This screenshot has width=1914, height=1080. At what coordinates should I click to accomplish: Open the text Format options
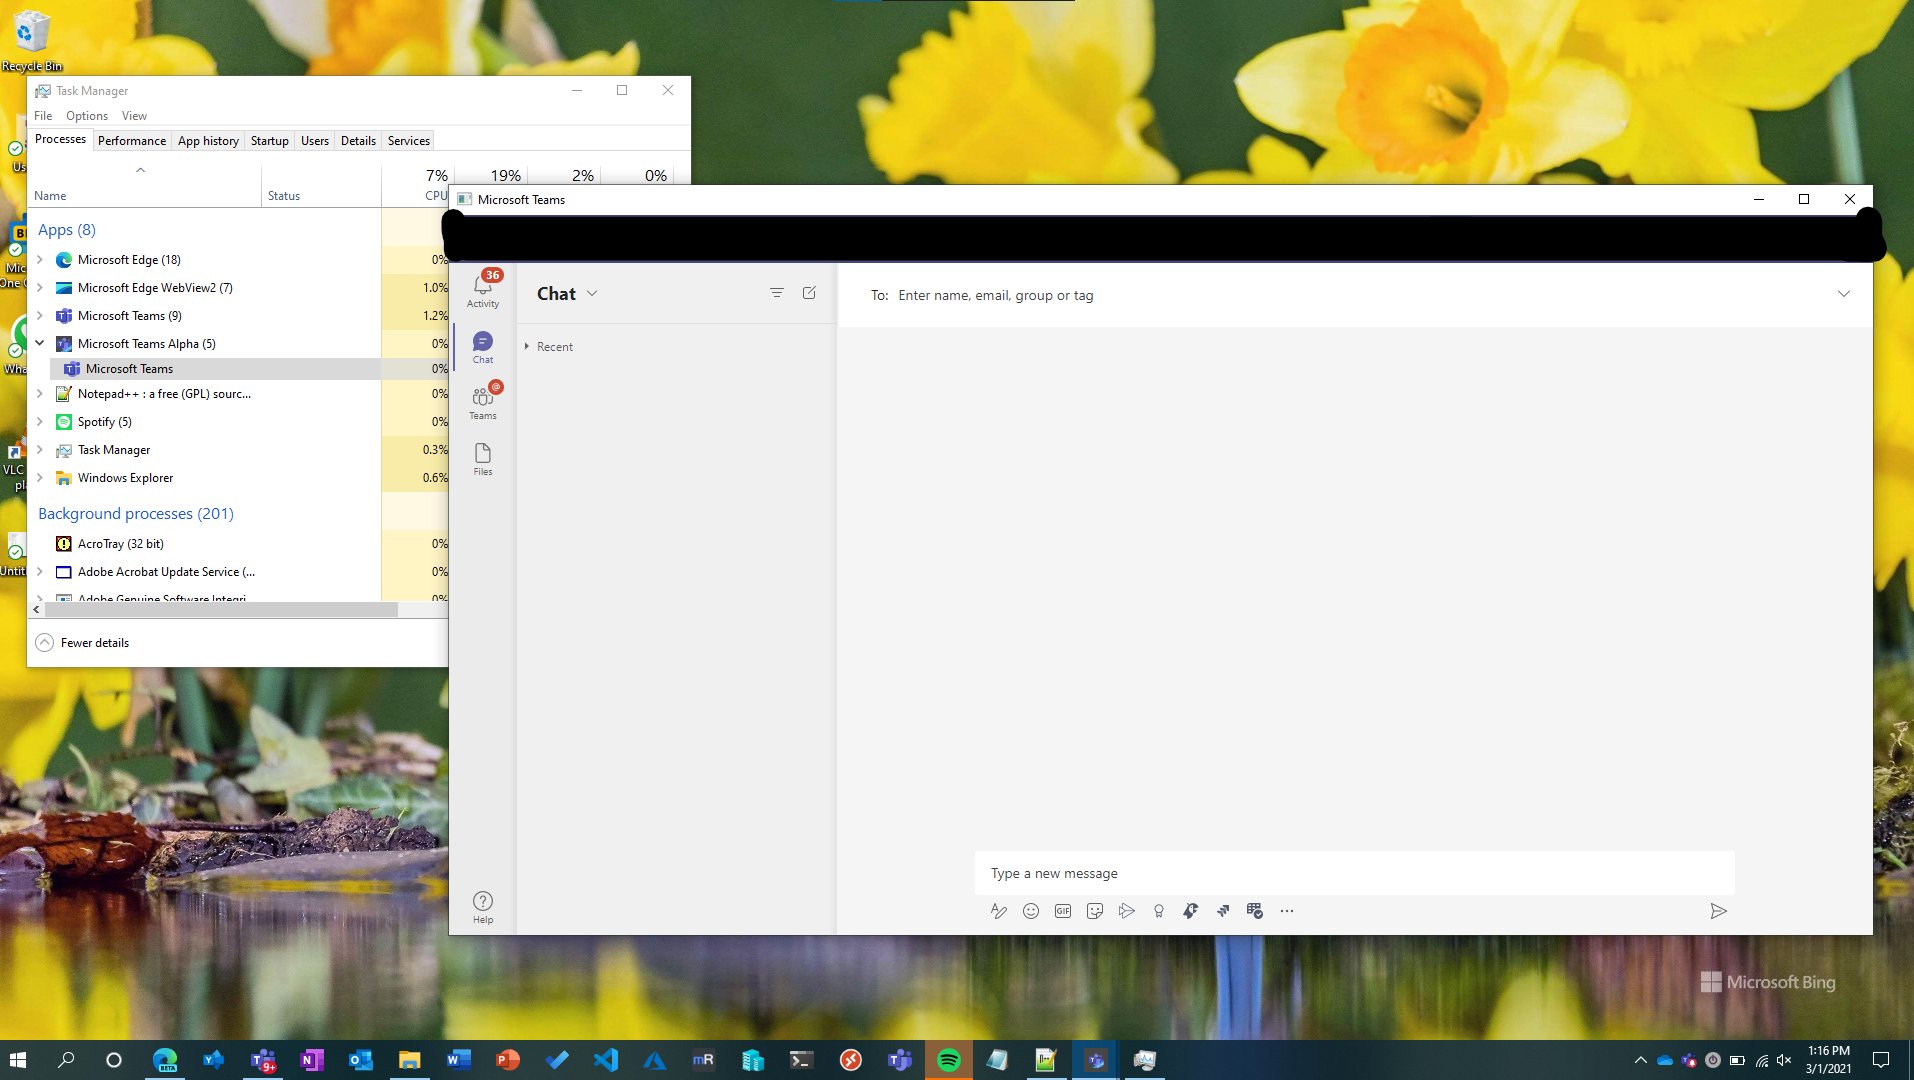coord(998,911)
